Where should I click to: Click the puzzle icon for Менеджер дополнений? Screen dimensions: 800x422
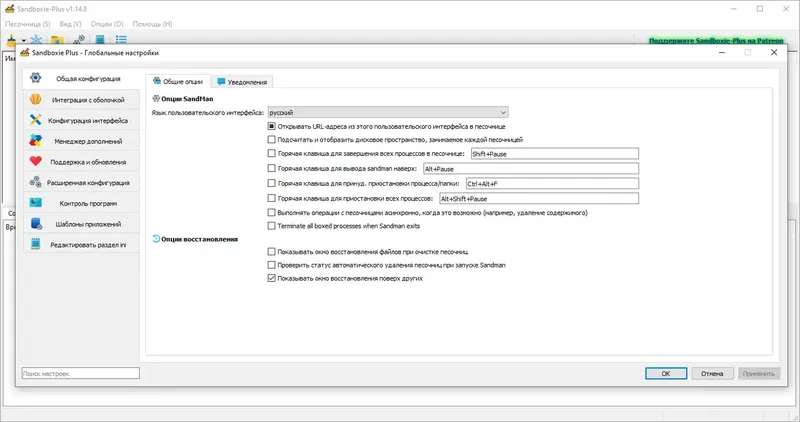point(36,141)
